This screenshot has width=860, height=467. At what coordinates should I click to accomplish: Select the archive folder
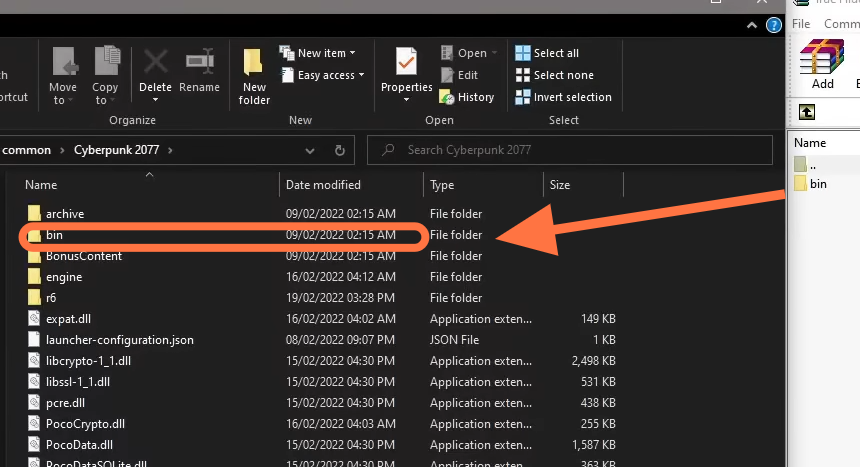[x=65, y=214]
